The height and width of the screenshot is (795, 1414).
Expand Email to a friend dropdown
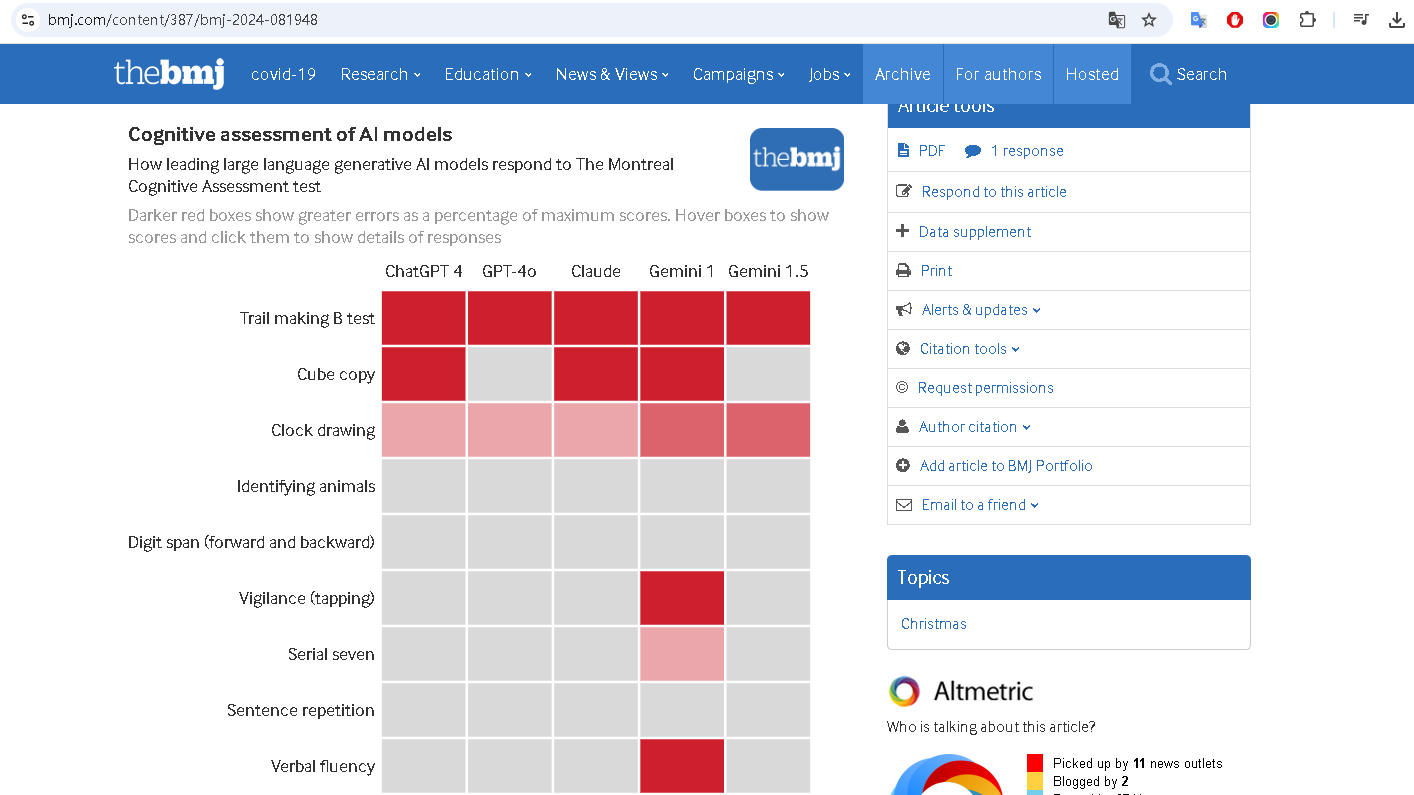[x=980, y=505]
